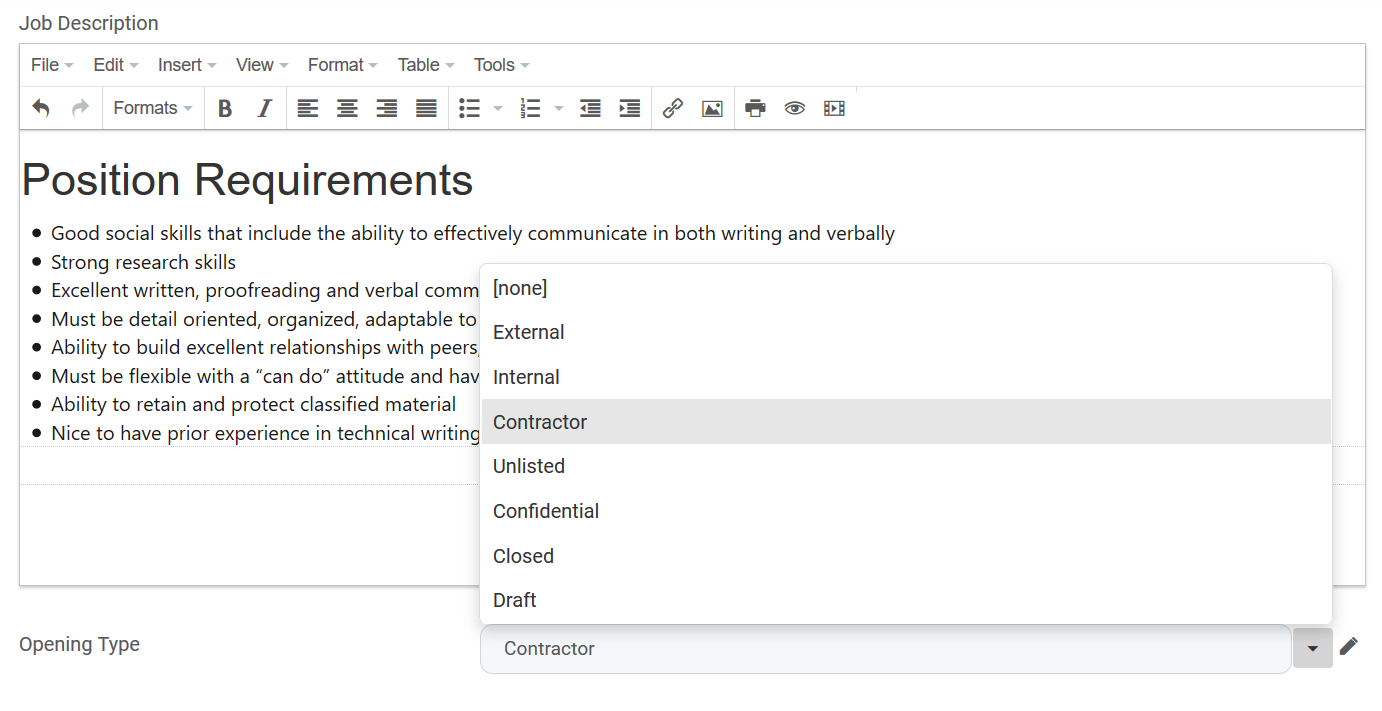Screen dimensions: 1382x711
Task: Click the Insert media icon
Action: coord(834,108)
